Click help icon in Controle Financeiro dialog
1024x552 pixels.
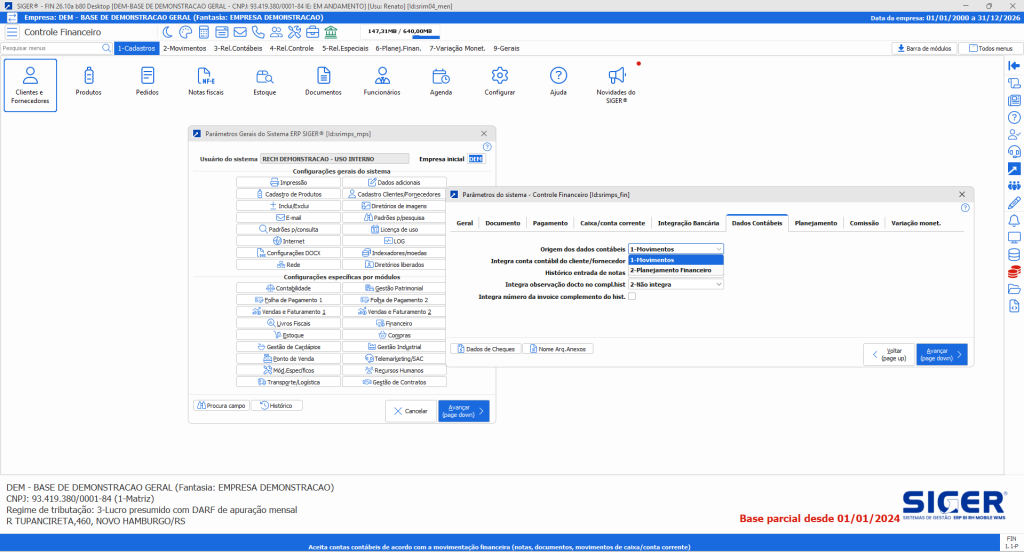[965, 208]
